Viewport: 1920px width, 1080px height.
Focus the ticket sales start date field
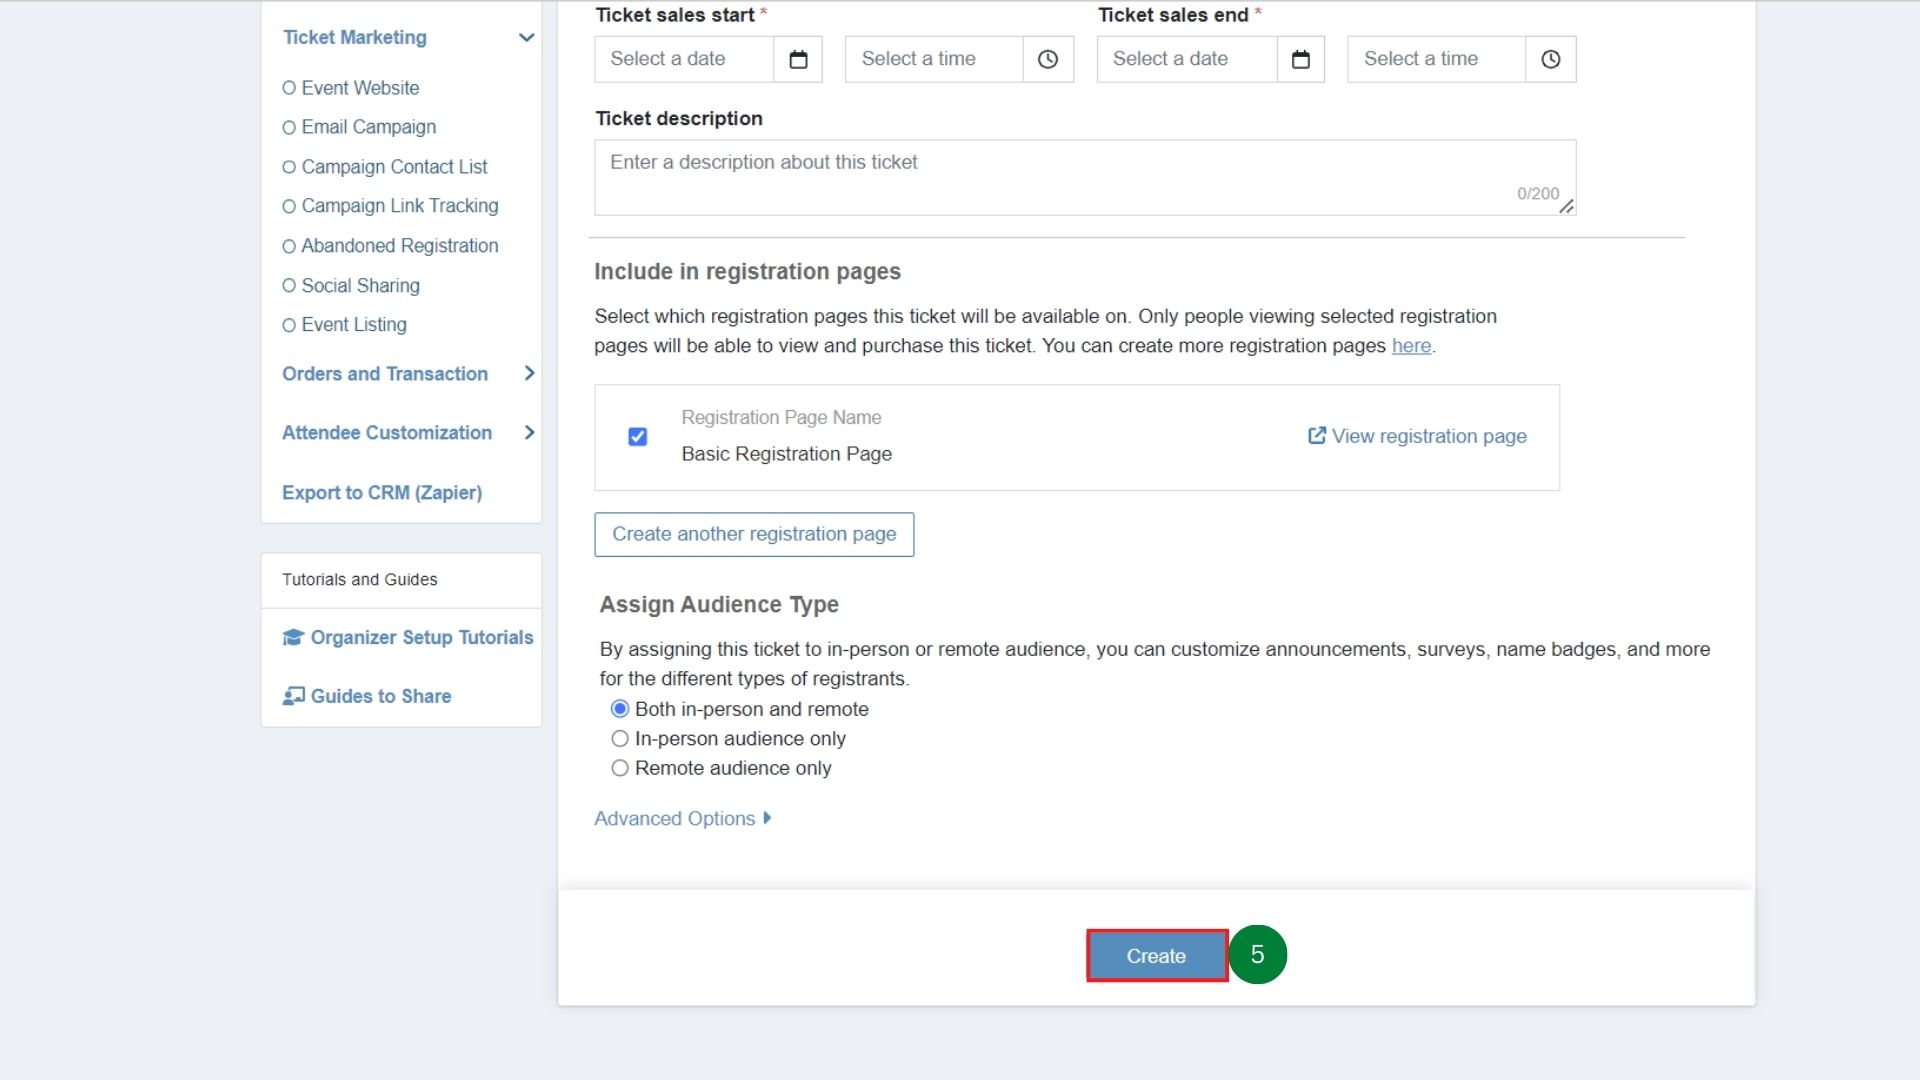click(685, 59)
